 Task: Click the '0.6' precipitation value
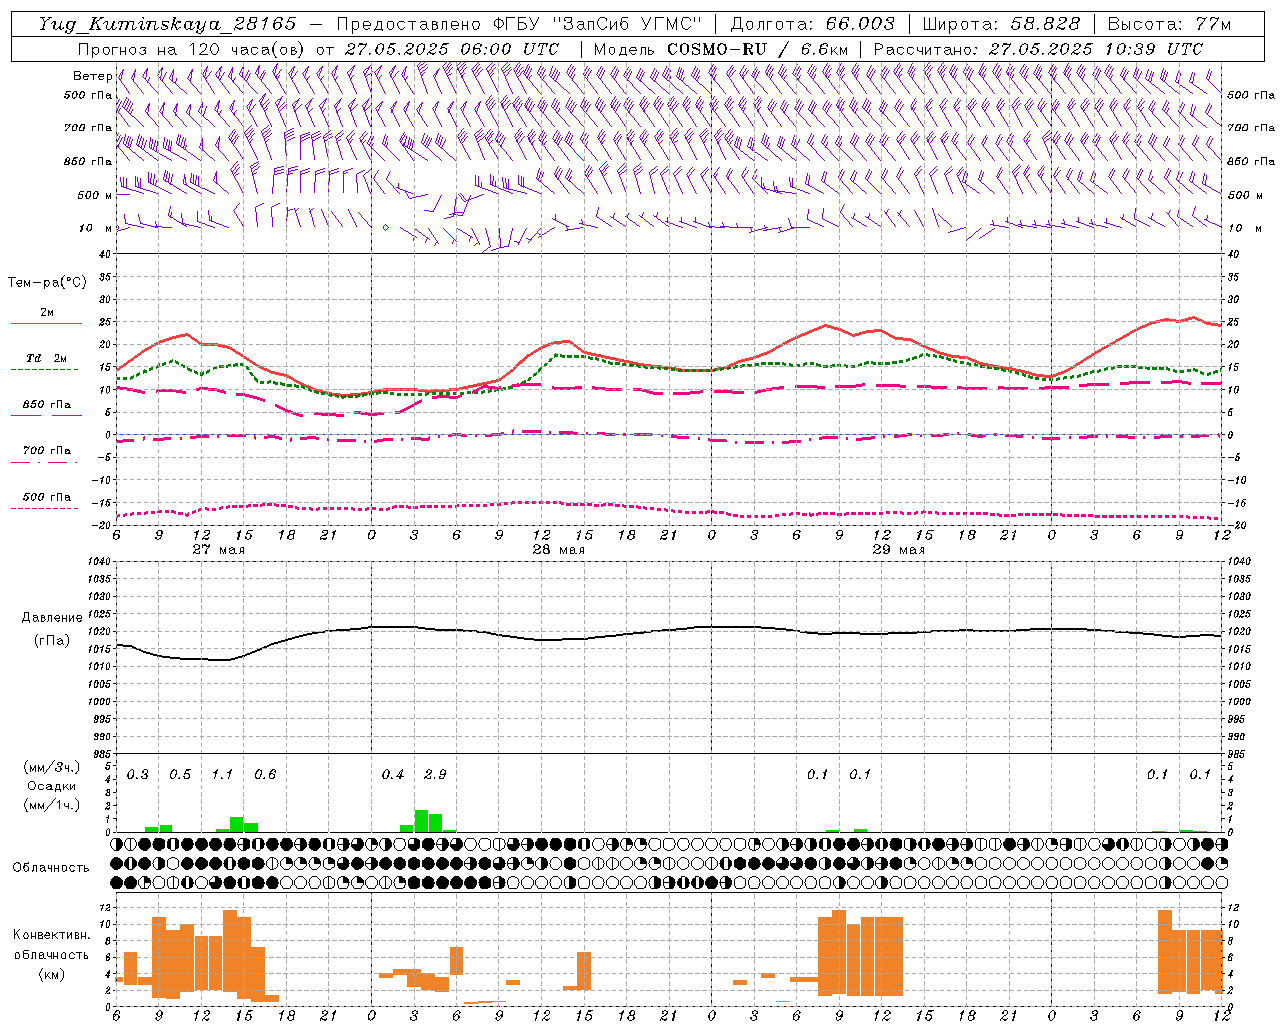(265, 775)
